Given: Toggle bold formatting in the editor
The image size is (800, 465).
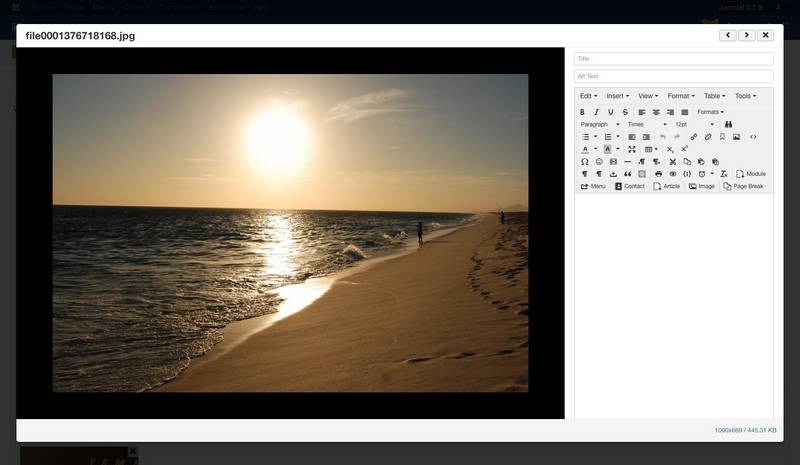Looking at the screenshot, I should (583, 112).
